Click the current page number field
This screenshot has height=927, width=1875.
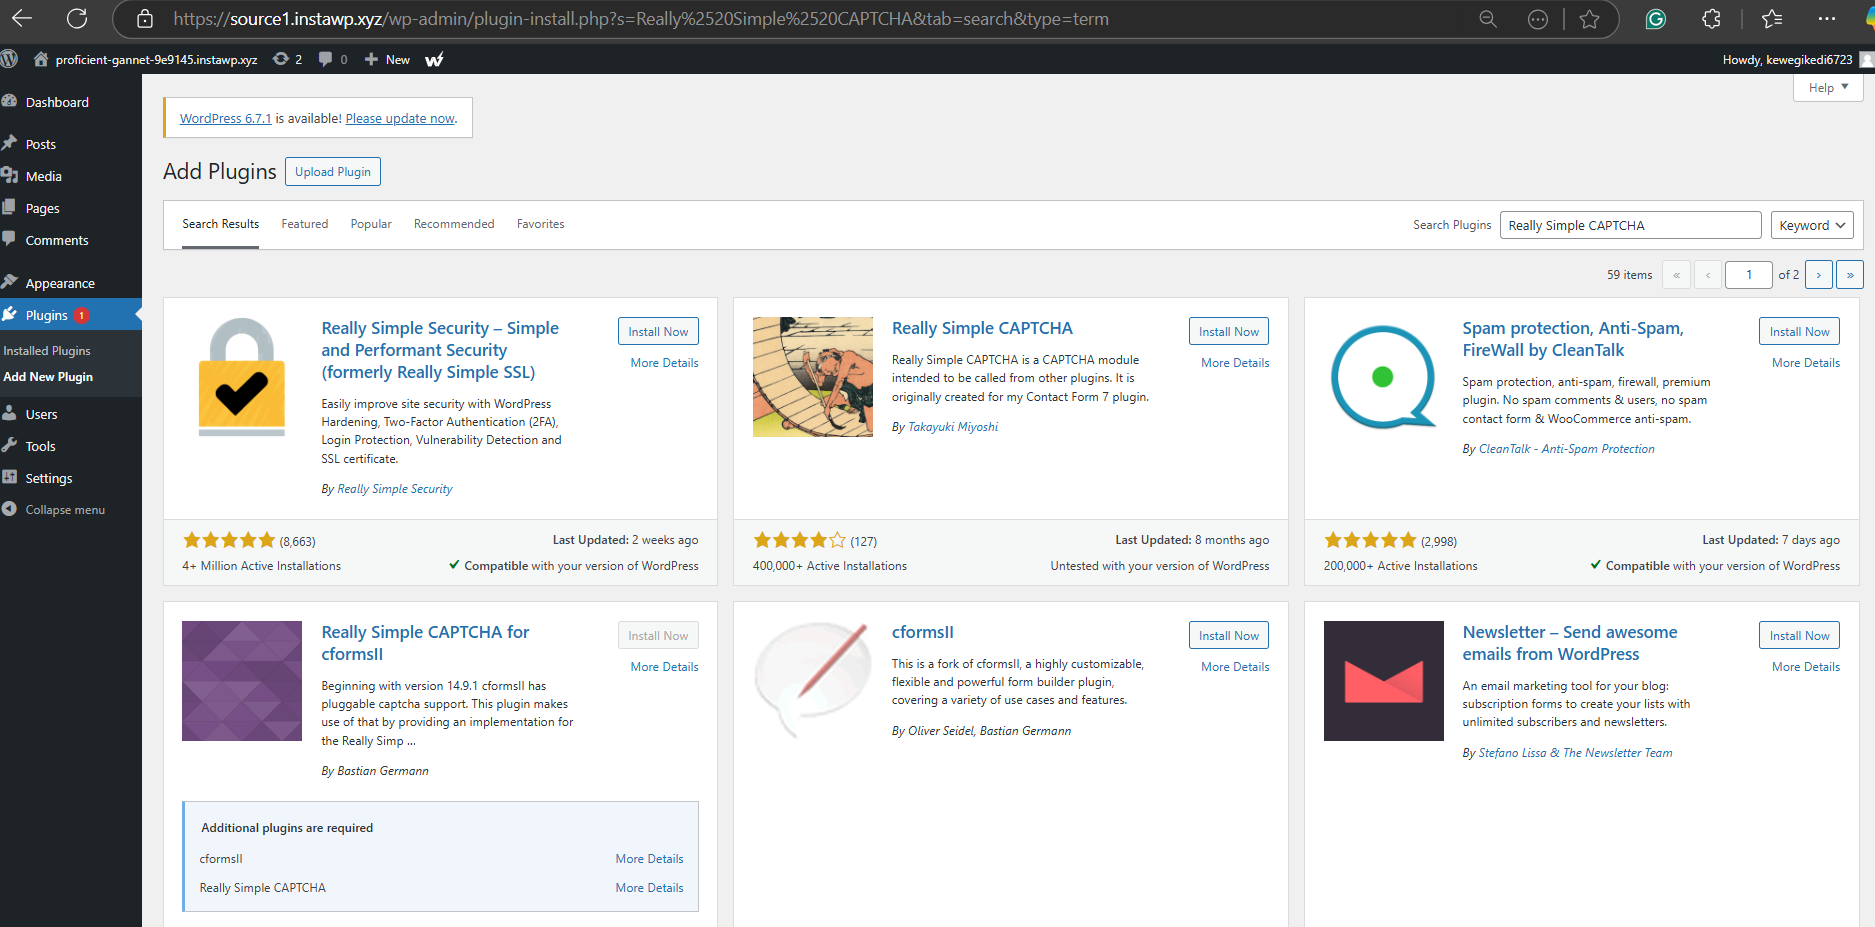(1748, 274)
